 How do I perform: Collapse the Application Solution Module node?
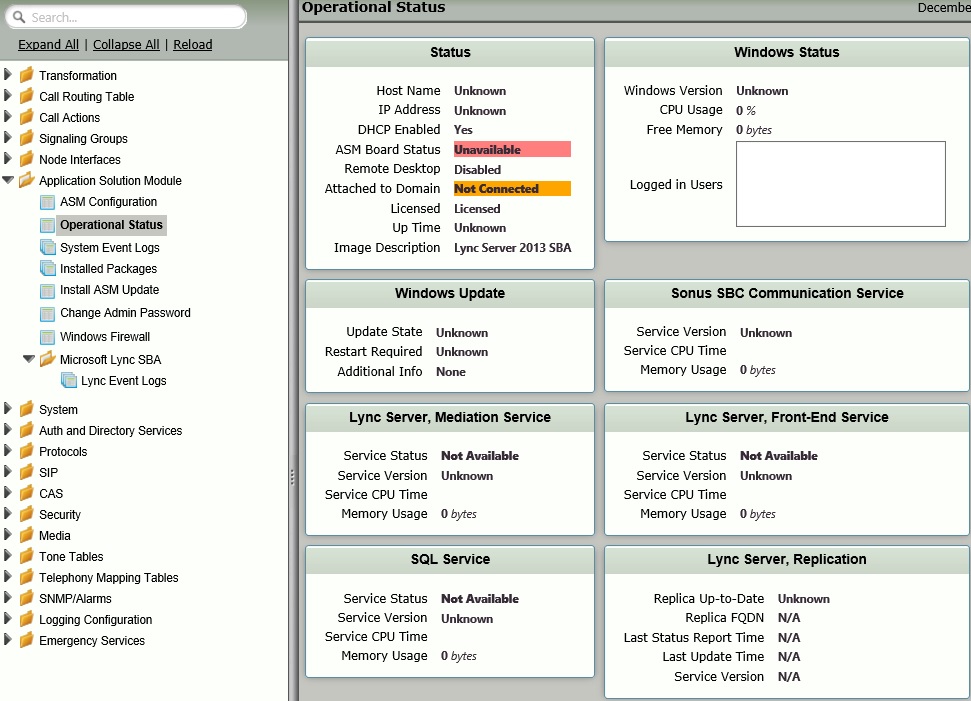coord(8,181)
